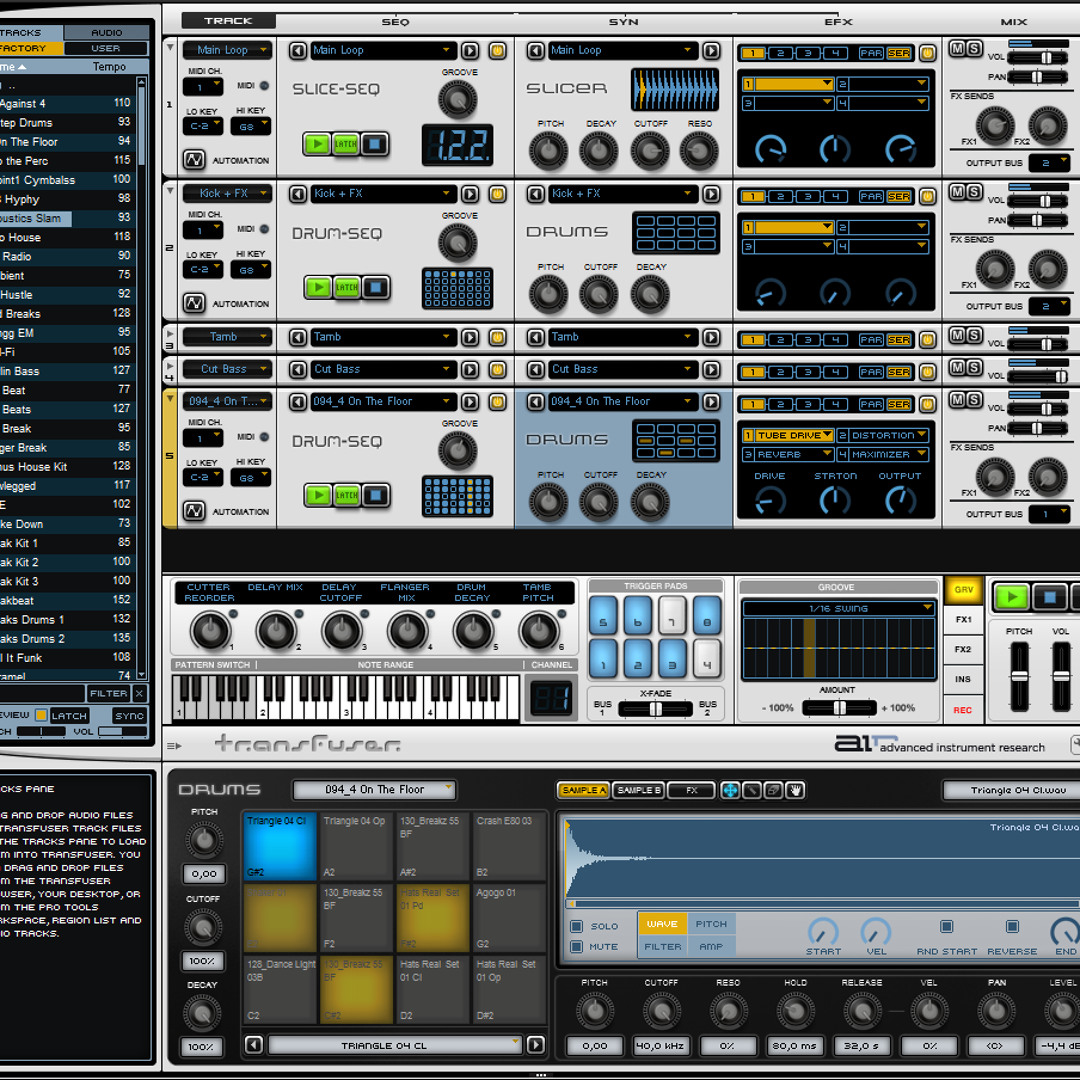Click the Sync icon in the browser footer
1080x1080 pixels.
point(130,716)
